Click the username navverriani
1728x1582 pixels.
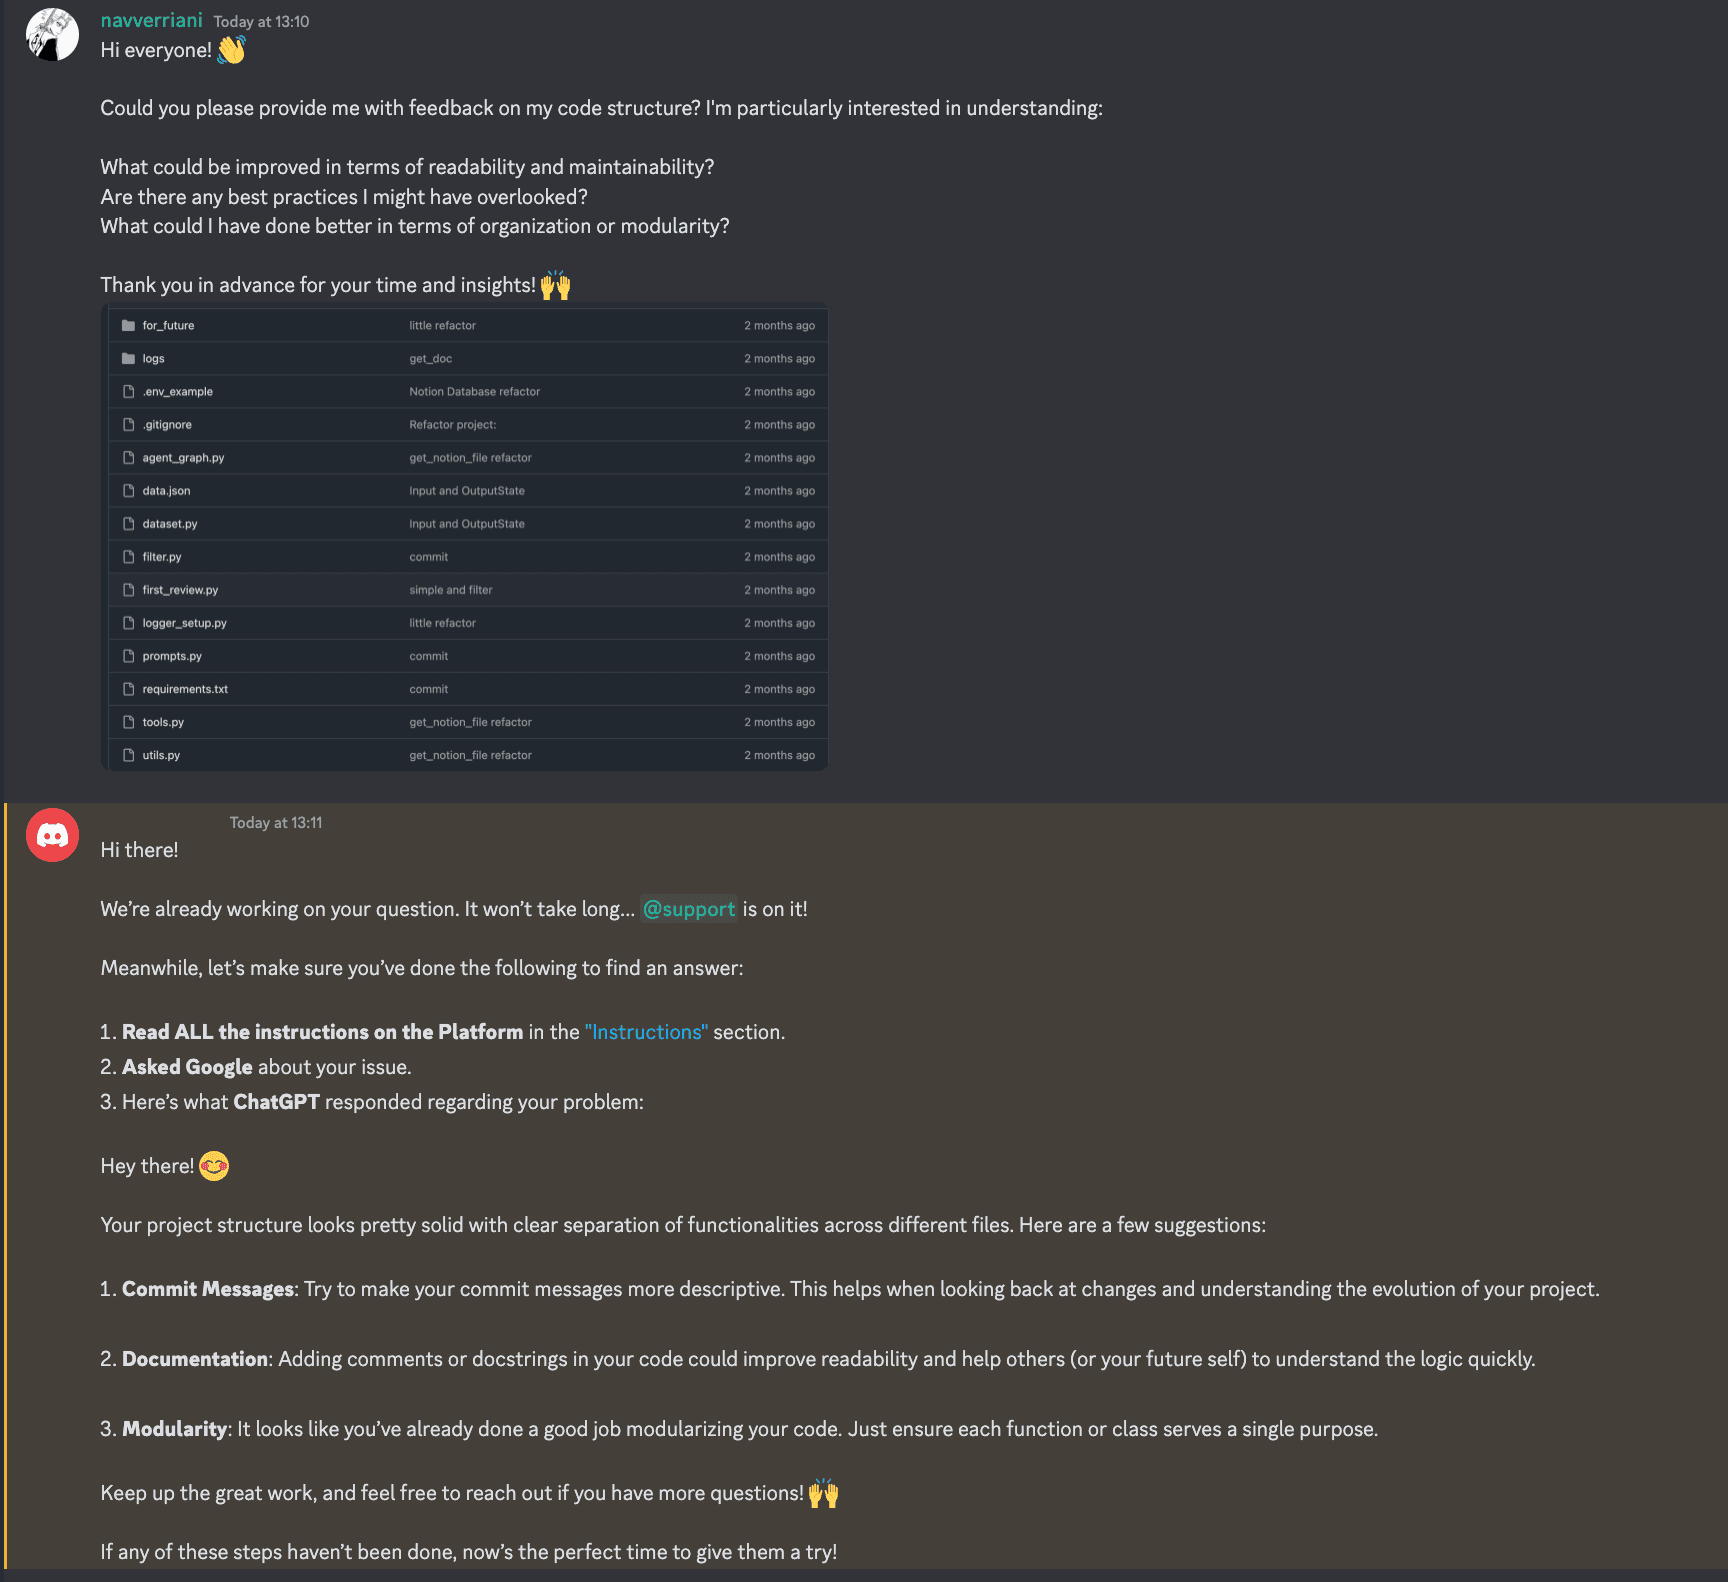point(151,19)
